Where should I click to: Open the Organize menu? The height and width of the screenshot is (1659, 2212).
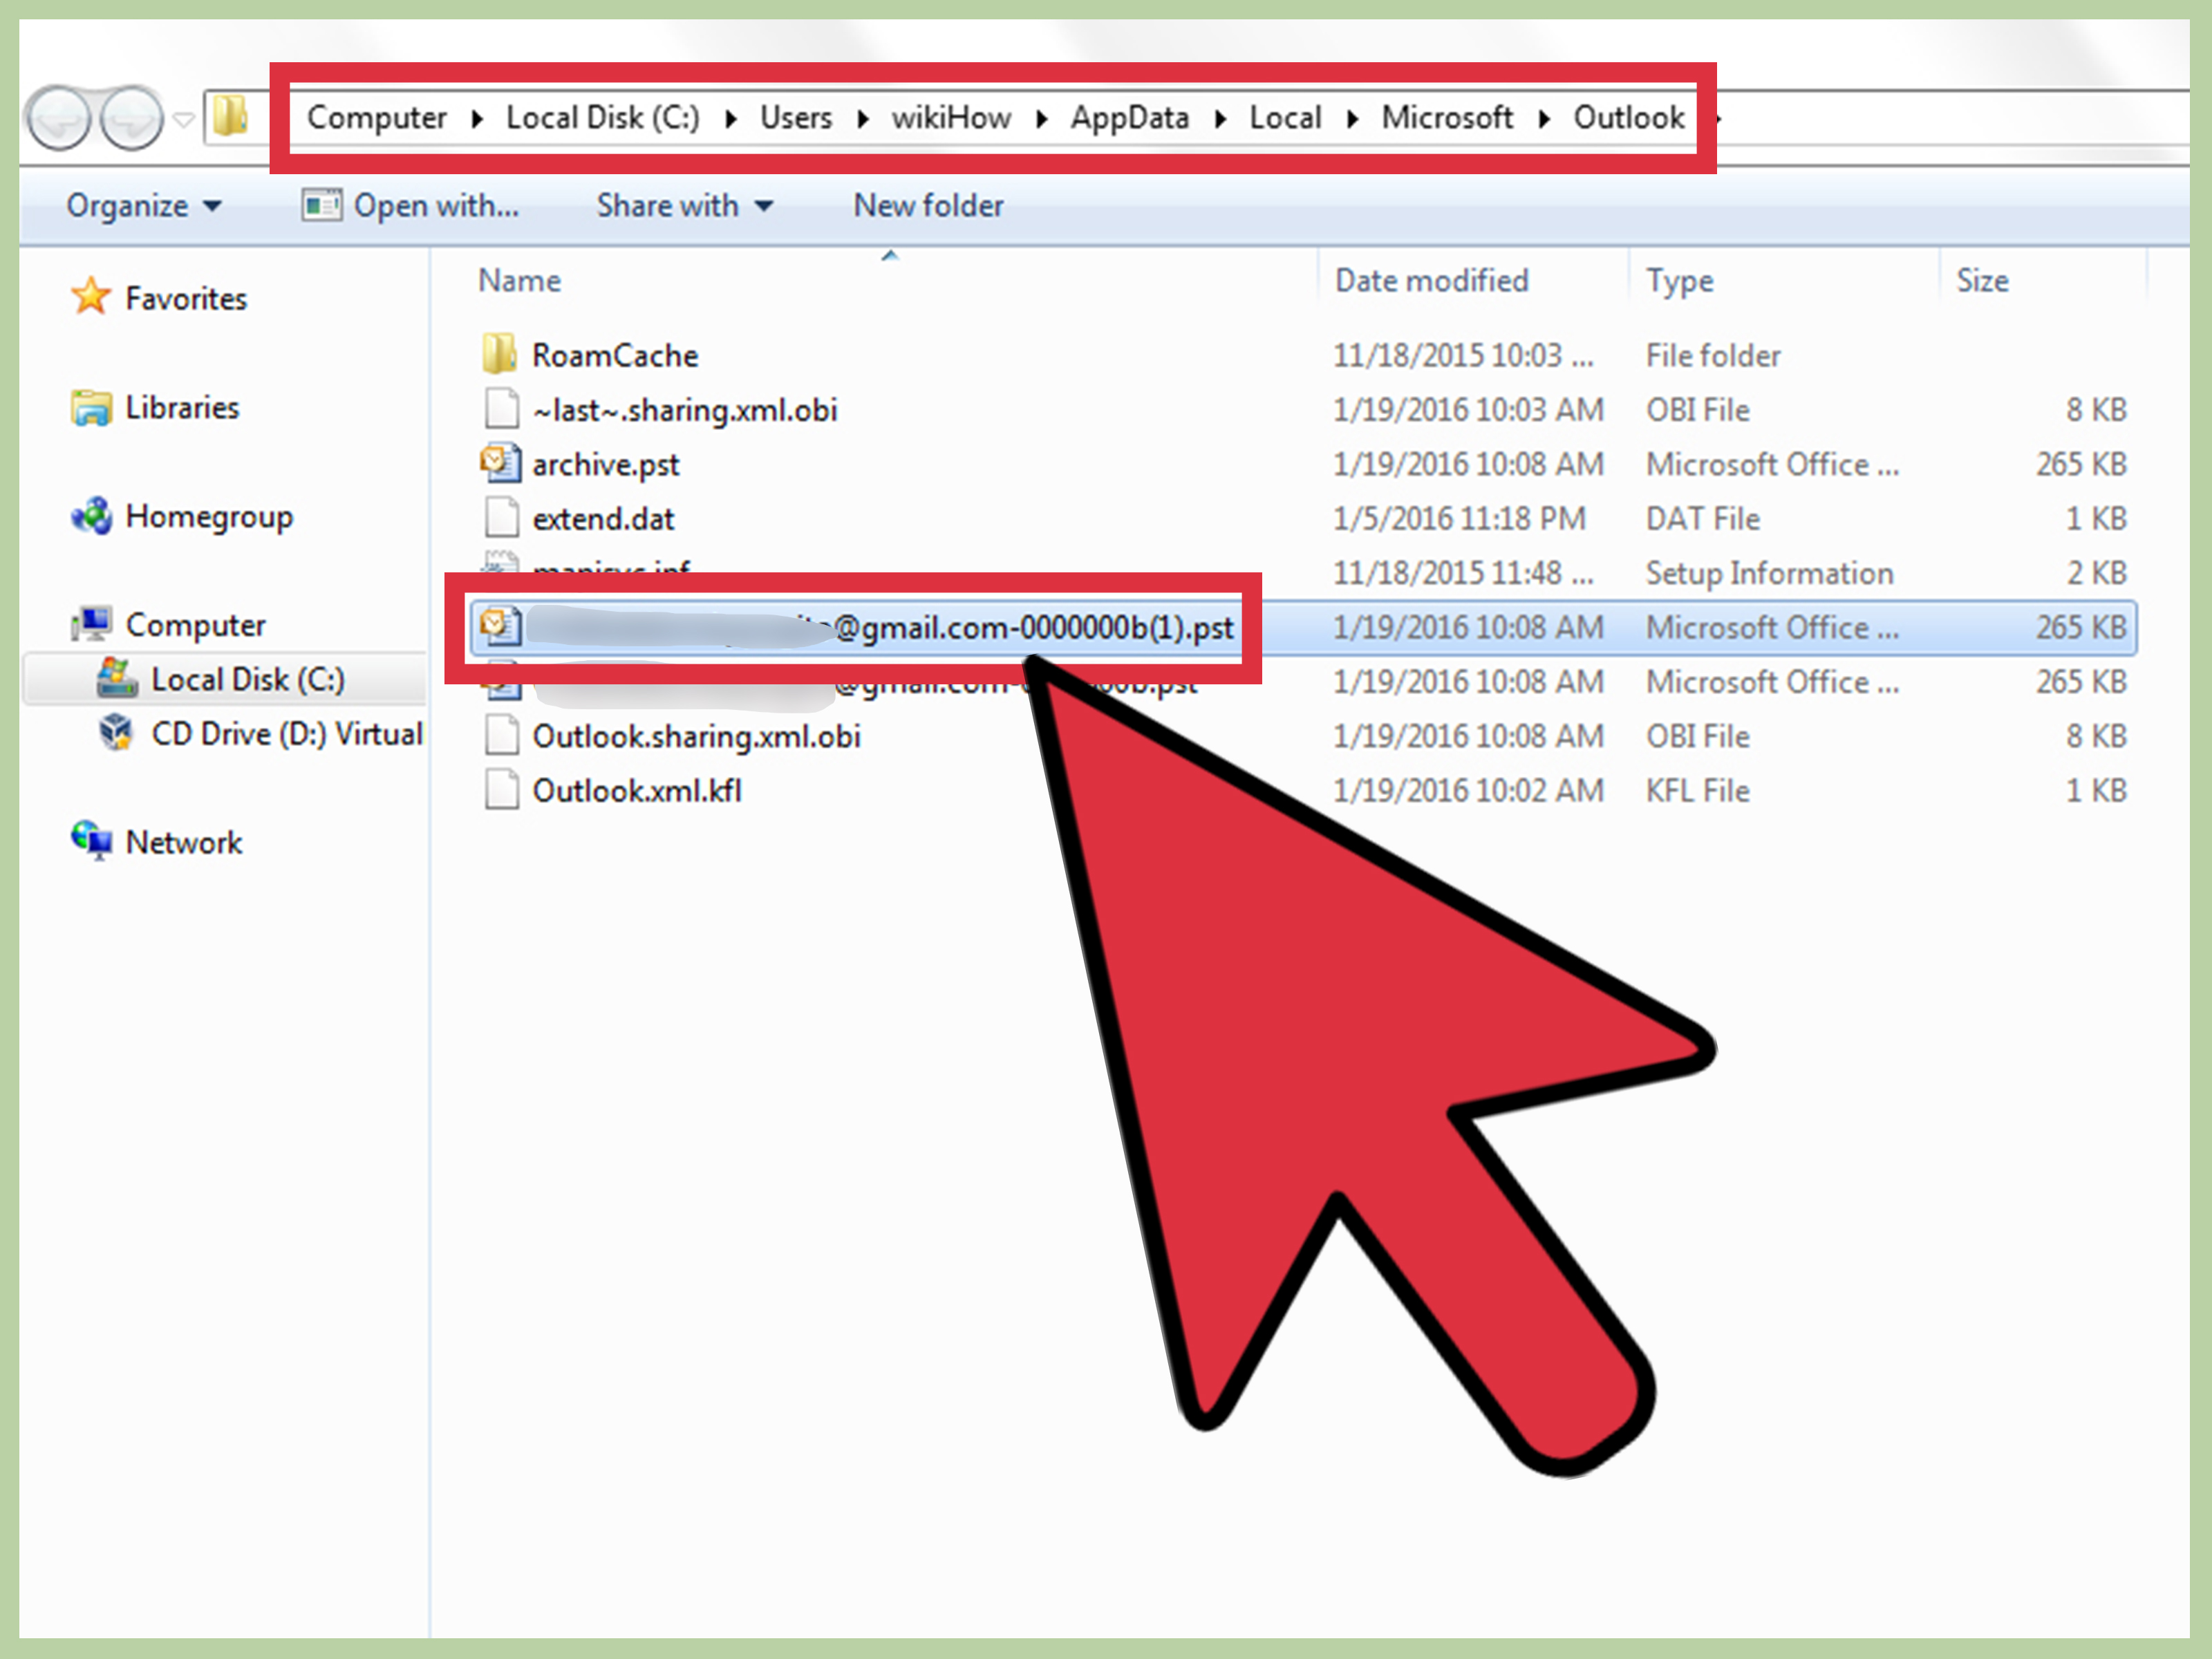click(x=144, y=206)
